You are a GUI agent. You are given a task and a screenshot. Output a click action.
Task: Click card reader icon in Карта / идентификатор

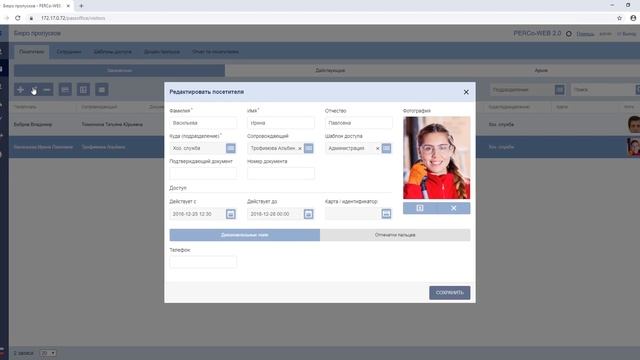pos(386,214)
